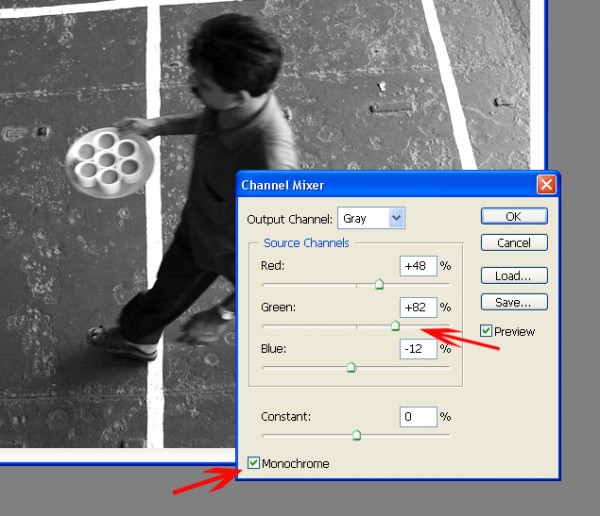Click the Channel Mixer title bar
This screenshot has width=600, height=516.
click(380, 185)
